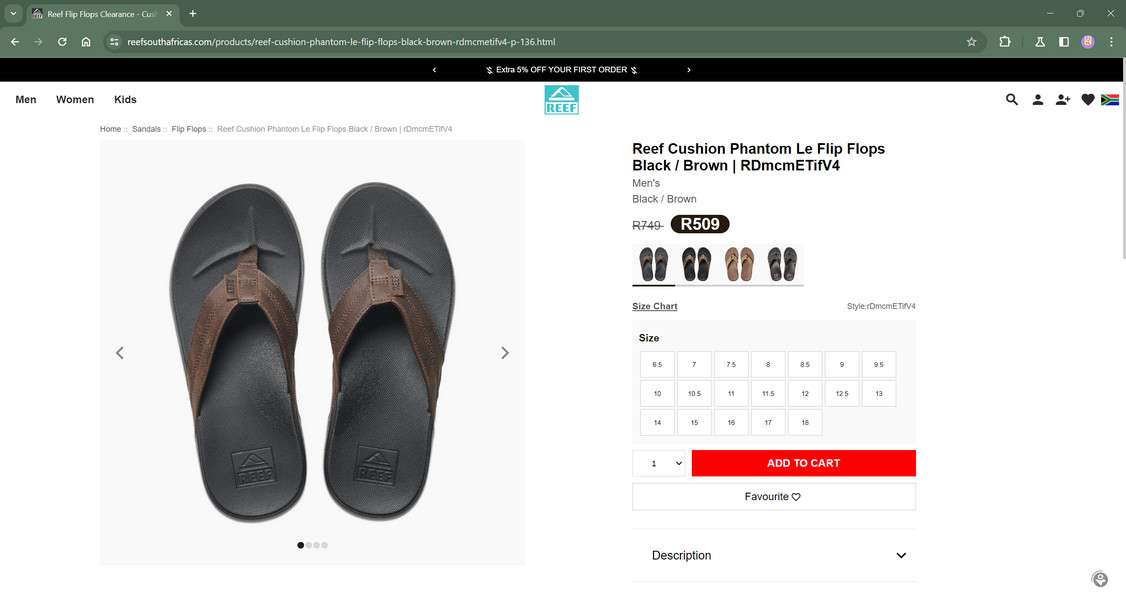This screenshot has height=602, width=1126.
Task: Open the Women menu
Action: click(75, 100)
